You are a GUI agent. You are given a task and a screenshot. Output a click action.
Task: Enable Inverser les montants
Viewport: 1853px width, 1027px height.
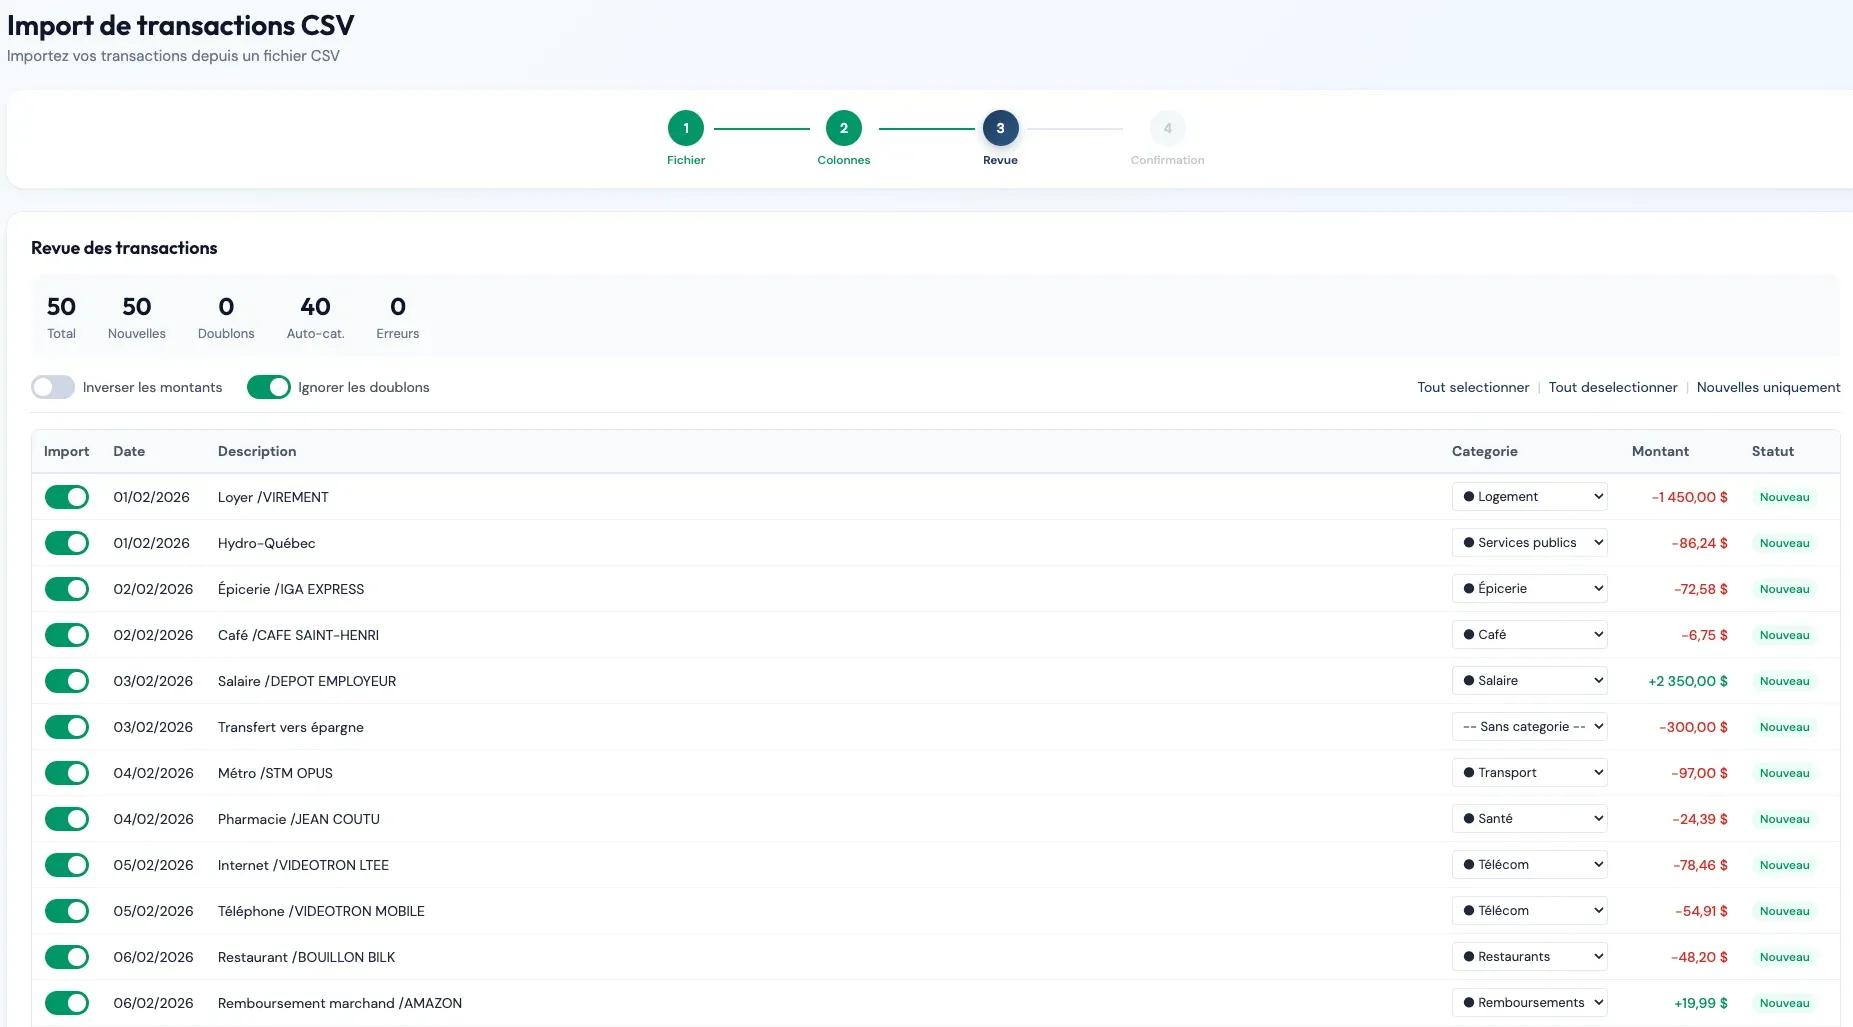53,387
